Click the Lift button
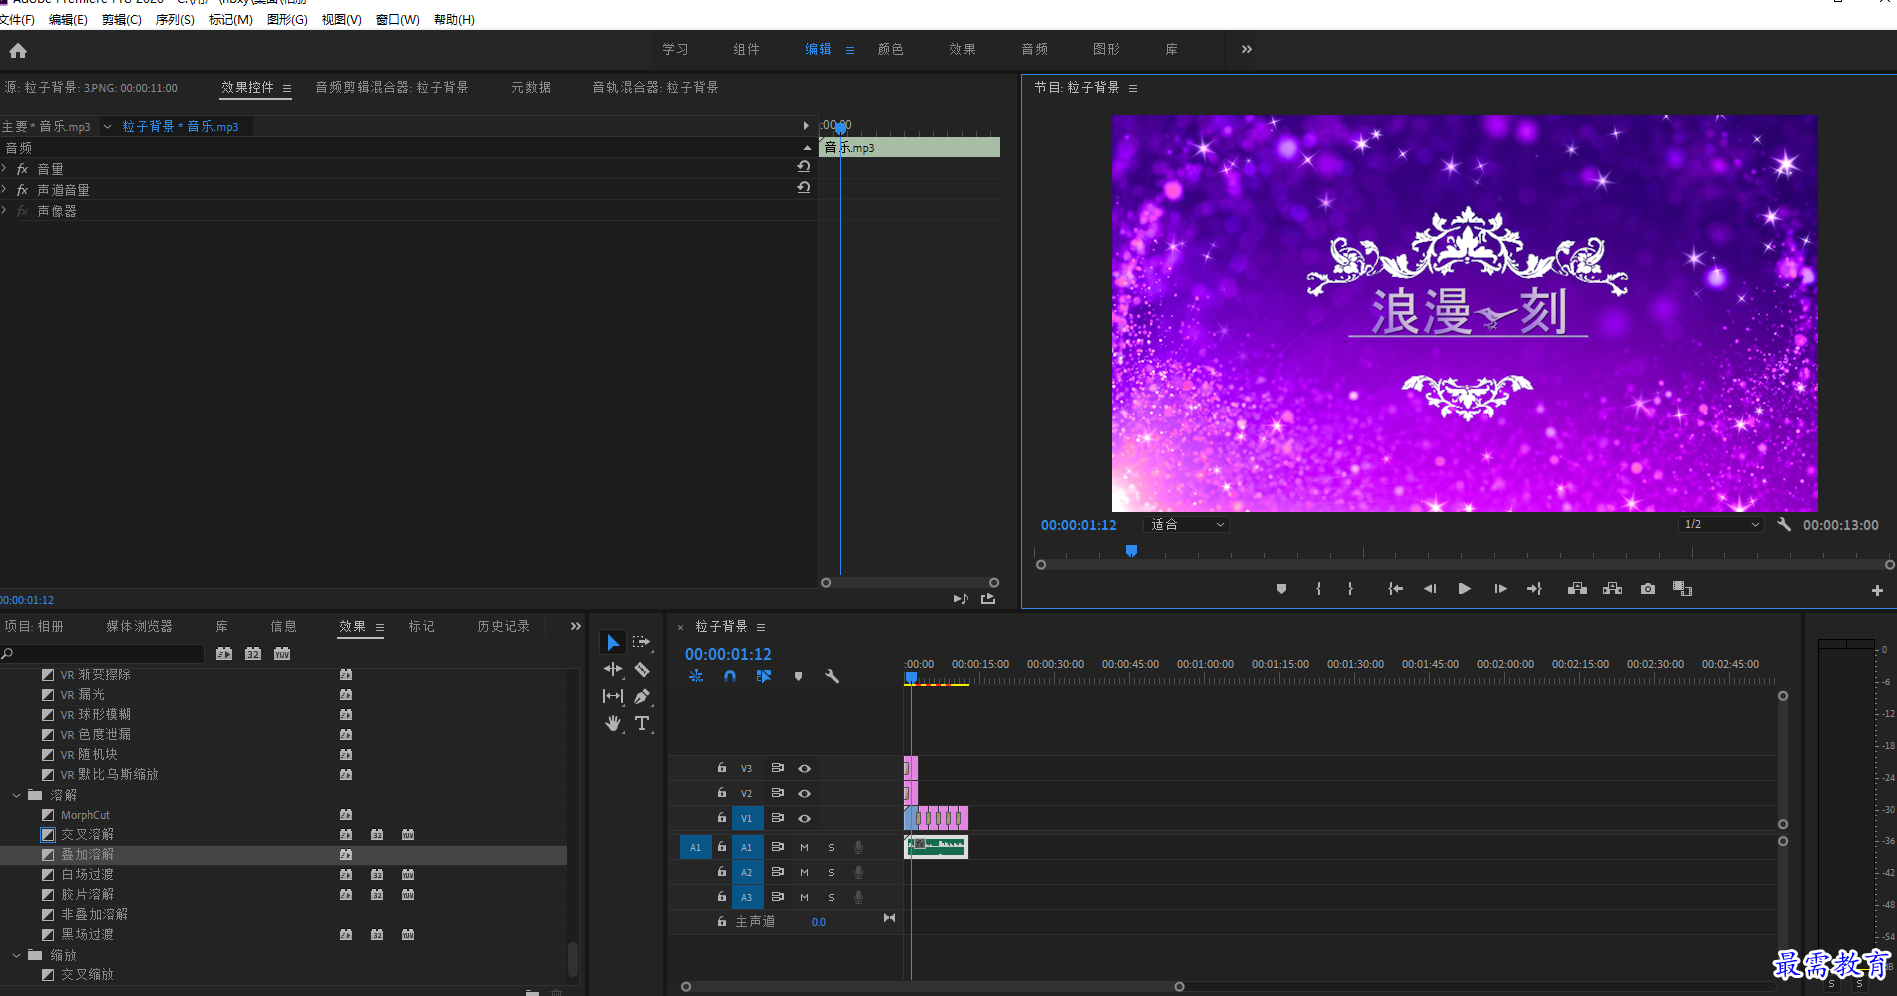 (x=1577, y=589)
